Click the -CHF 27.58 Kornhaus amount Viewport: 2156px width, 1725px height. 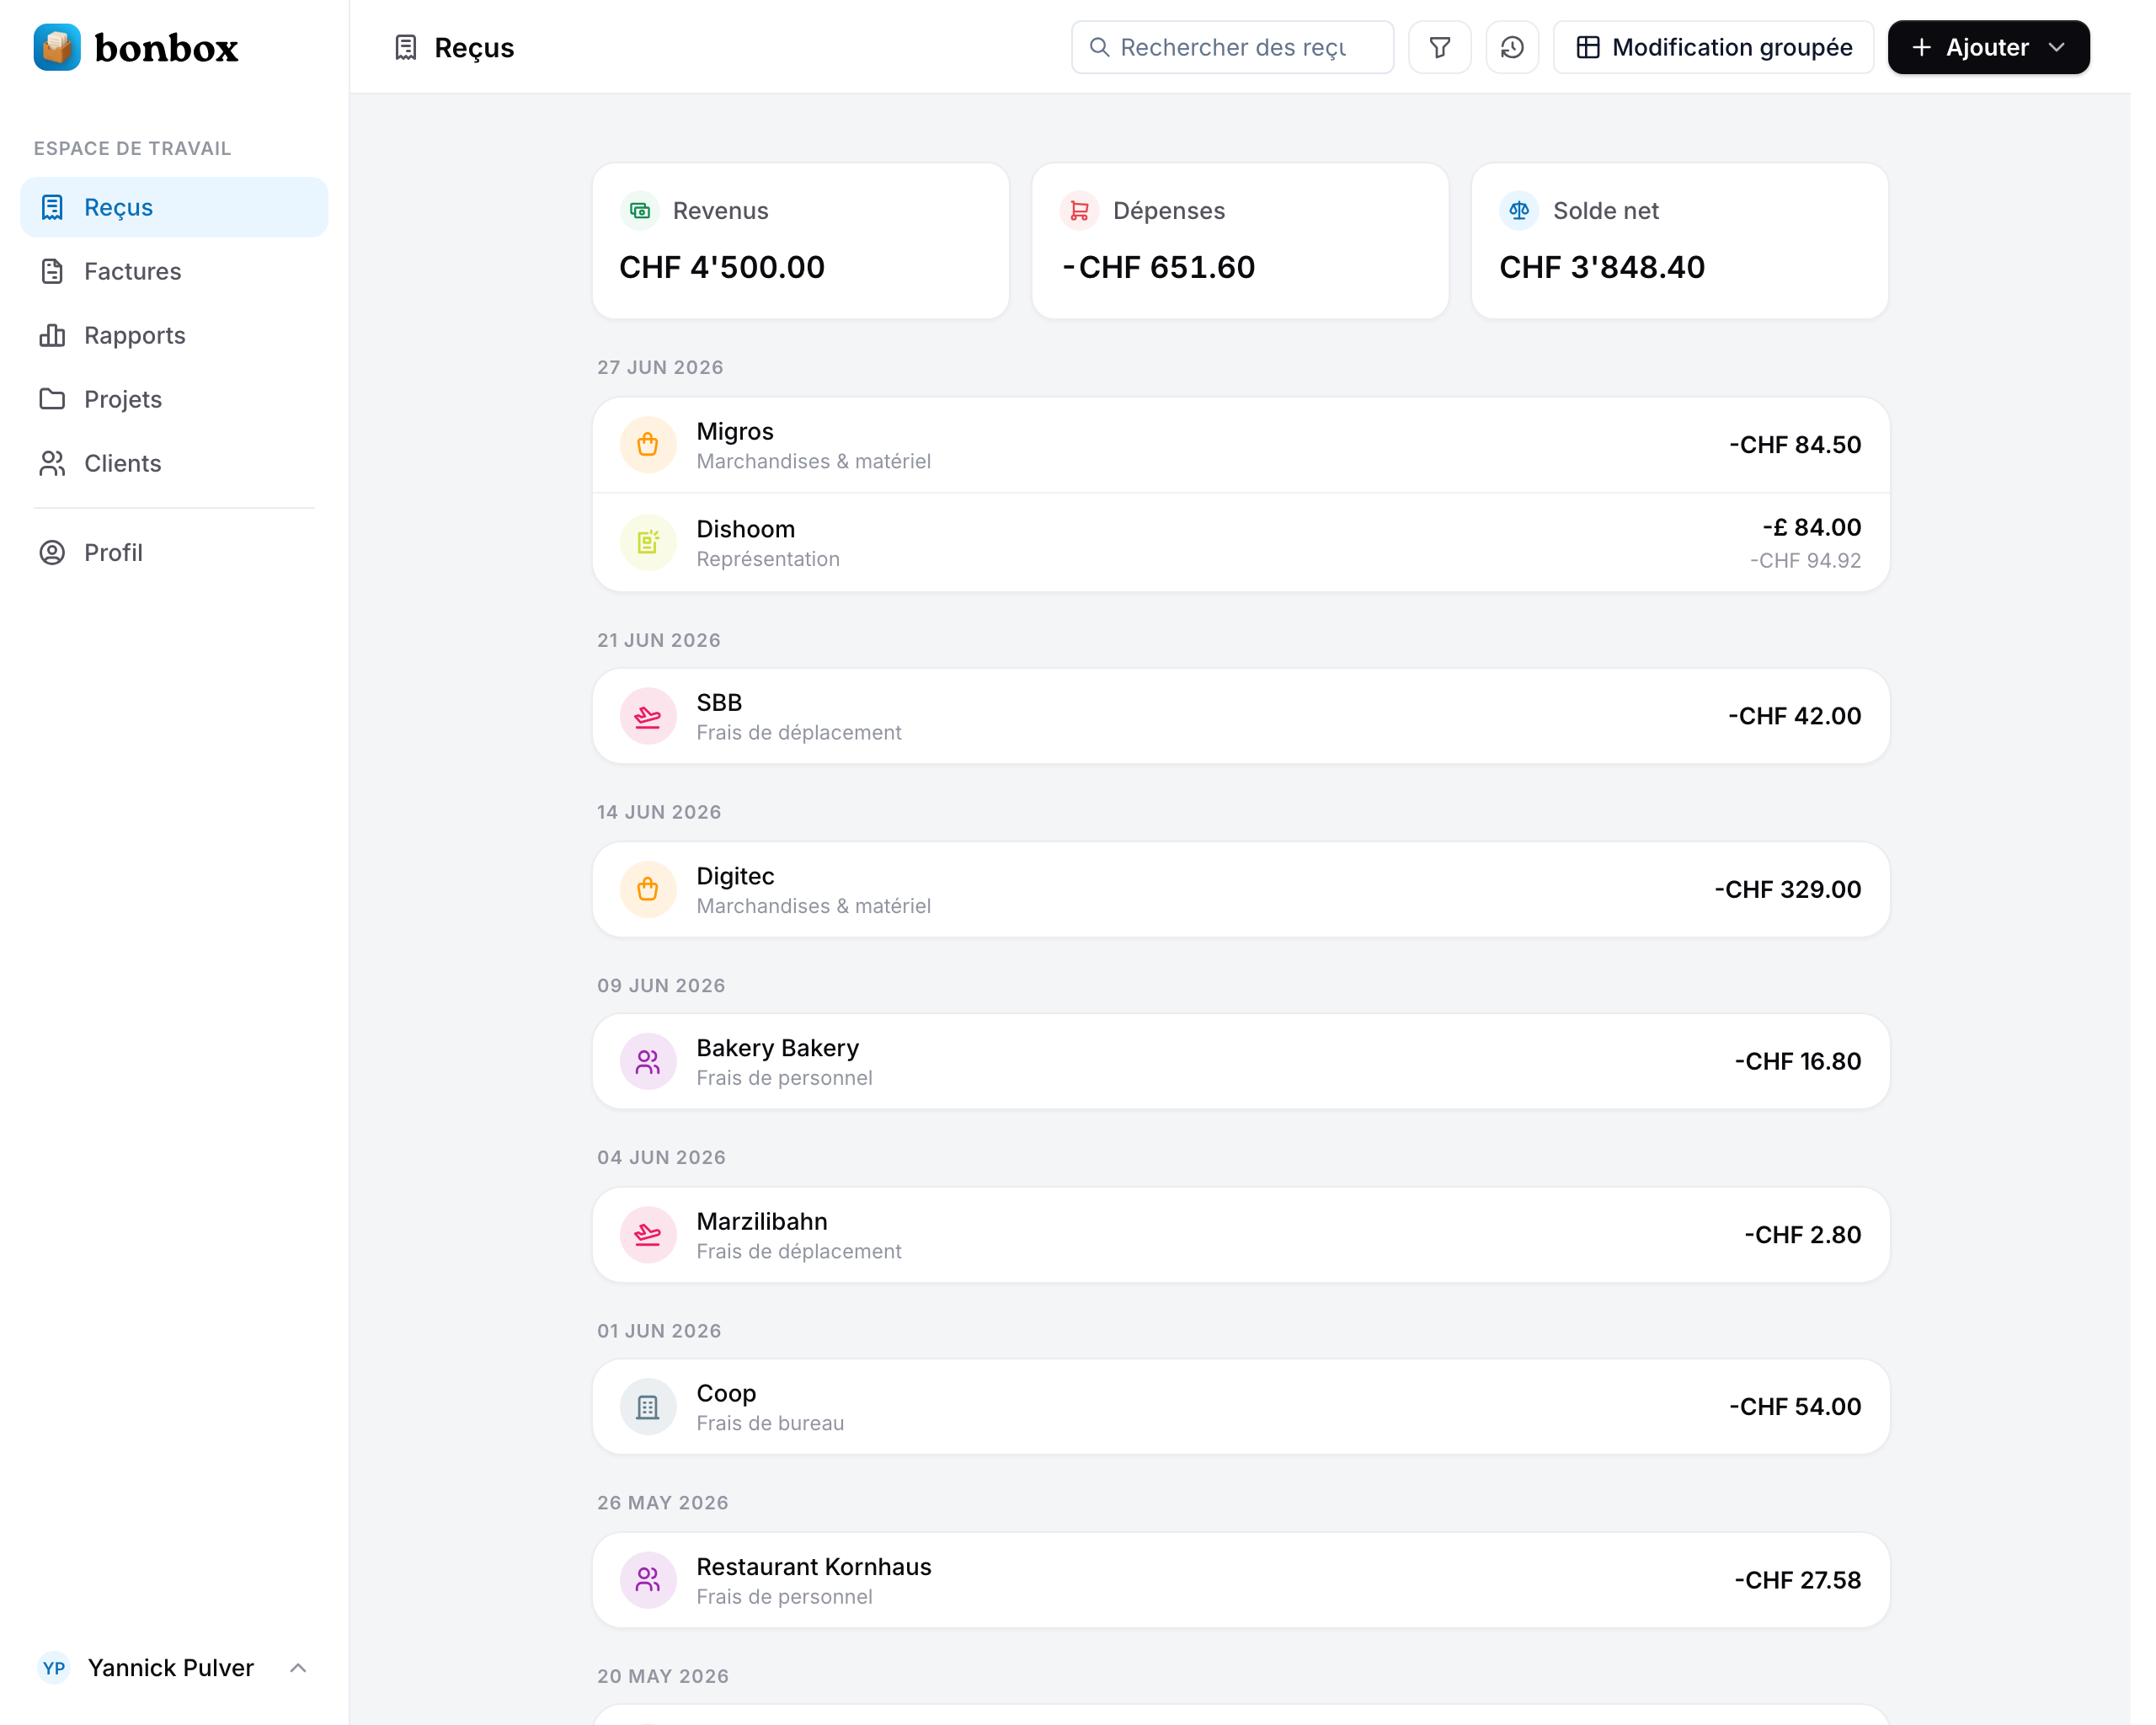pyautogui.click(x=1797, y=1580)
